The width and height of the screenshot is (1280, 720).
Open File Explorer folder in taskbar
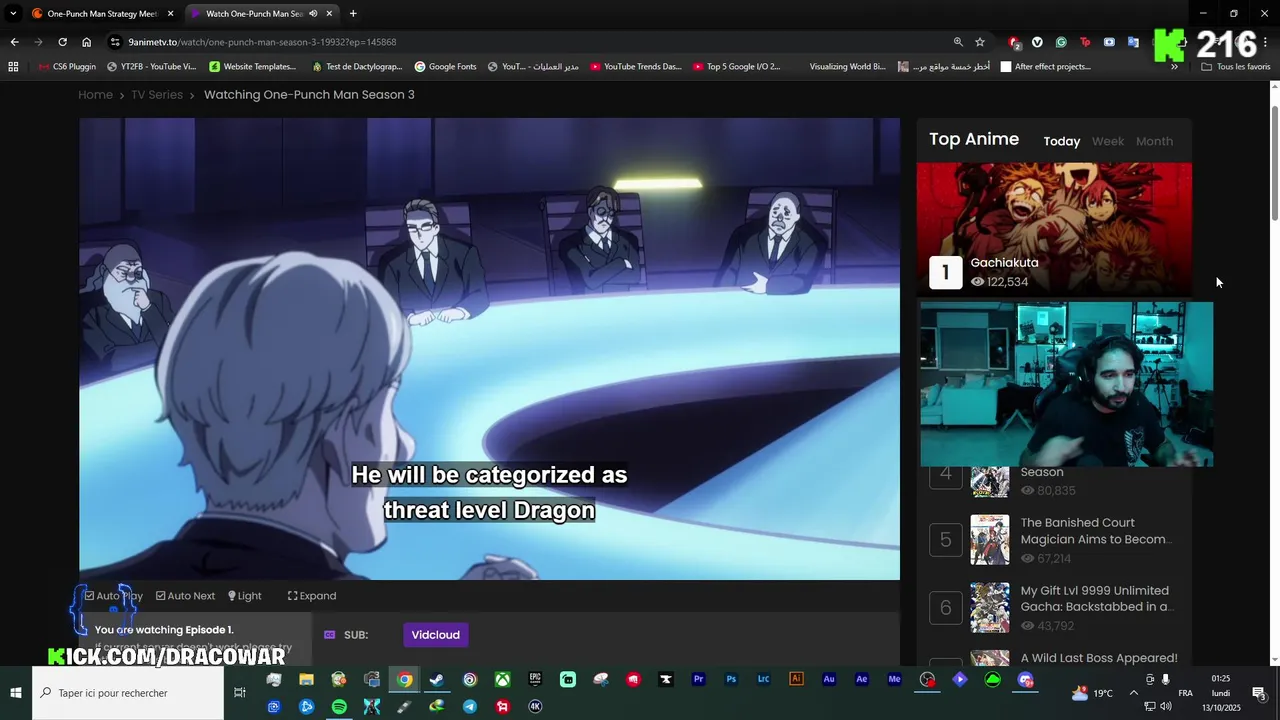pyautogui.click(x=306, y=680)
